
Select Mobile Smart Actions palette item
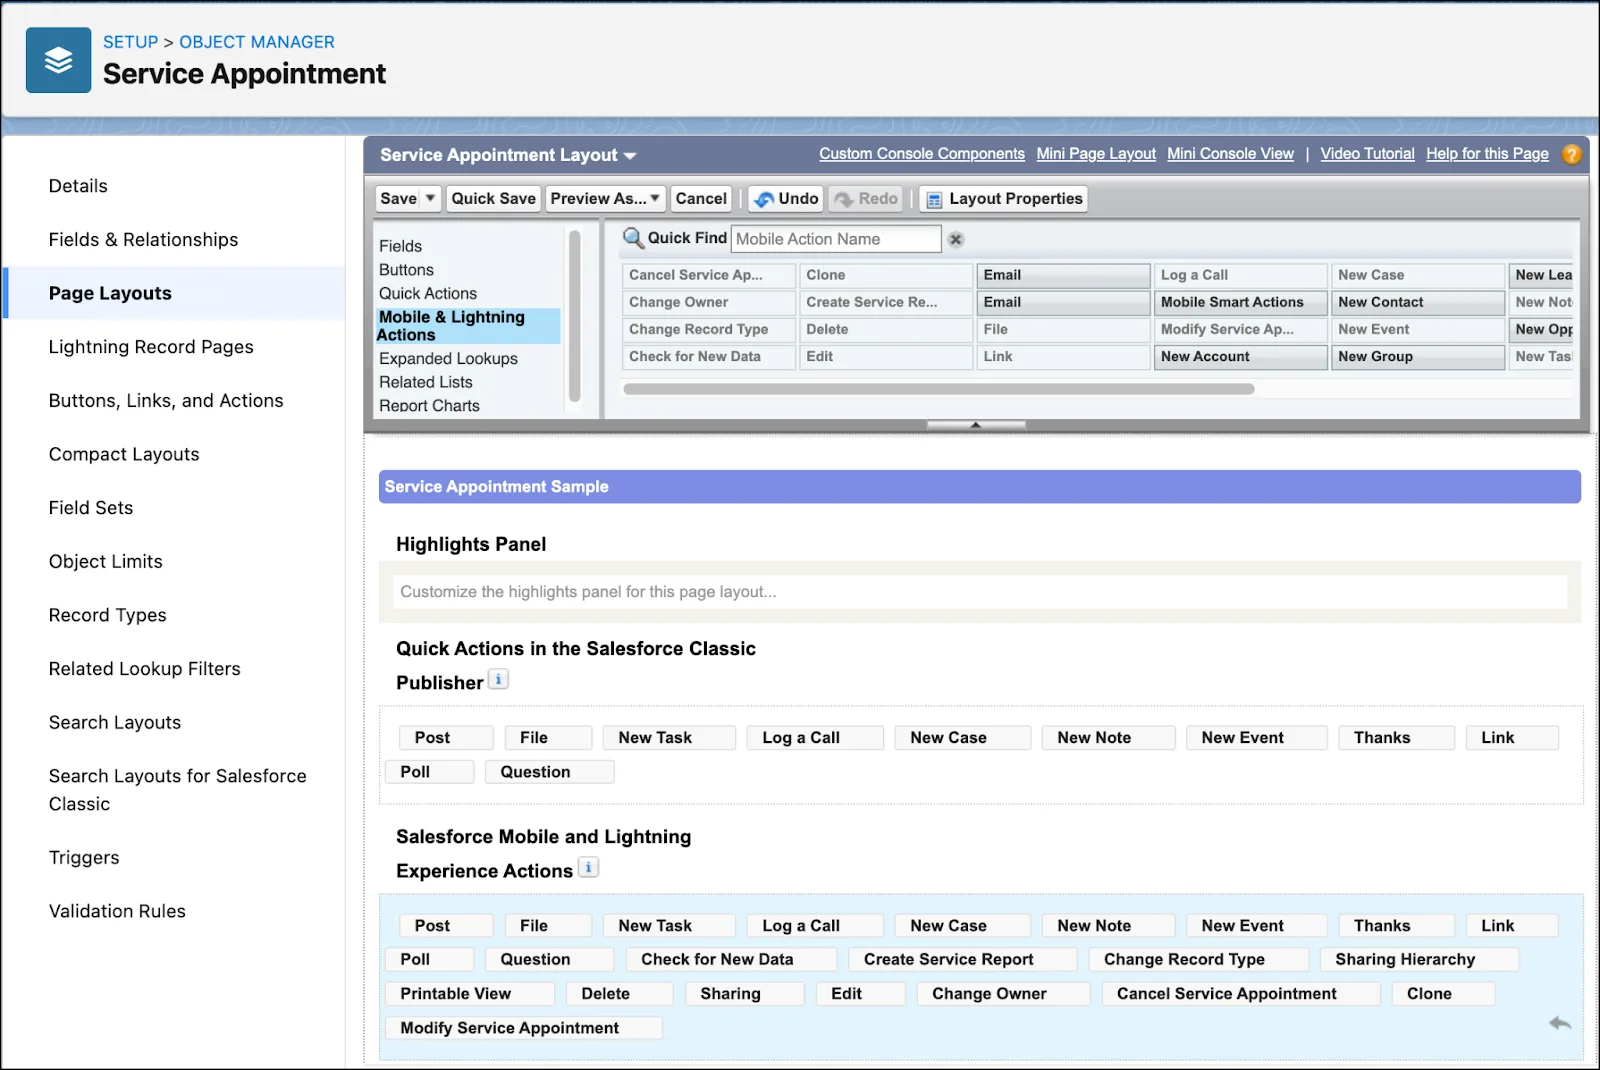click(1240, 302)
